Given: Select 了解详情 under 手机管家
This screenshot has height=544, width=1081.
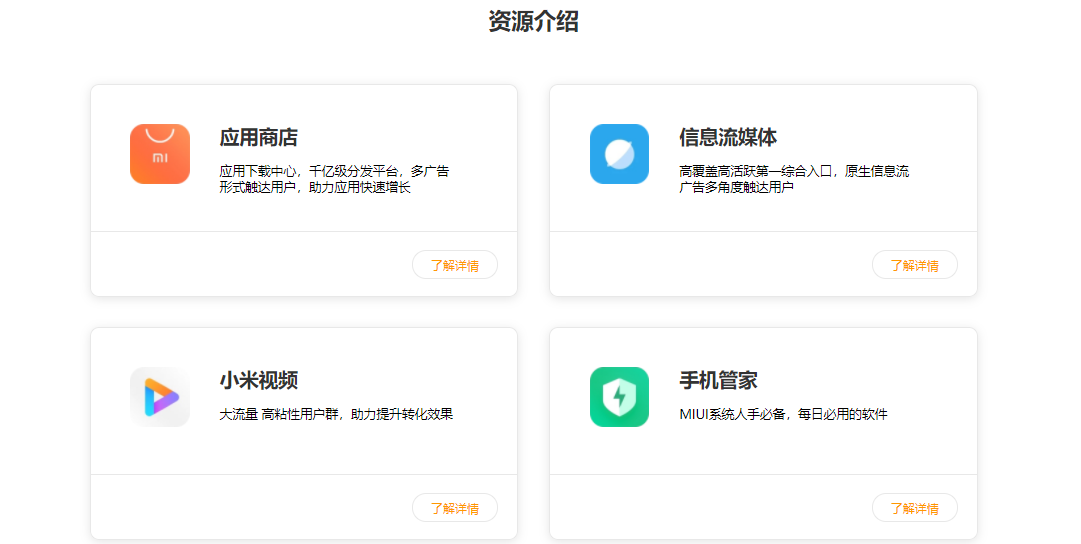Looking at the screenshot, I should 915,508.
